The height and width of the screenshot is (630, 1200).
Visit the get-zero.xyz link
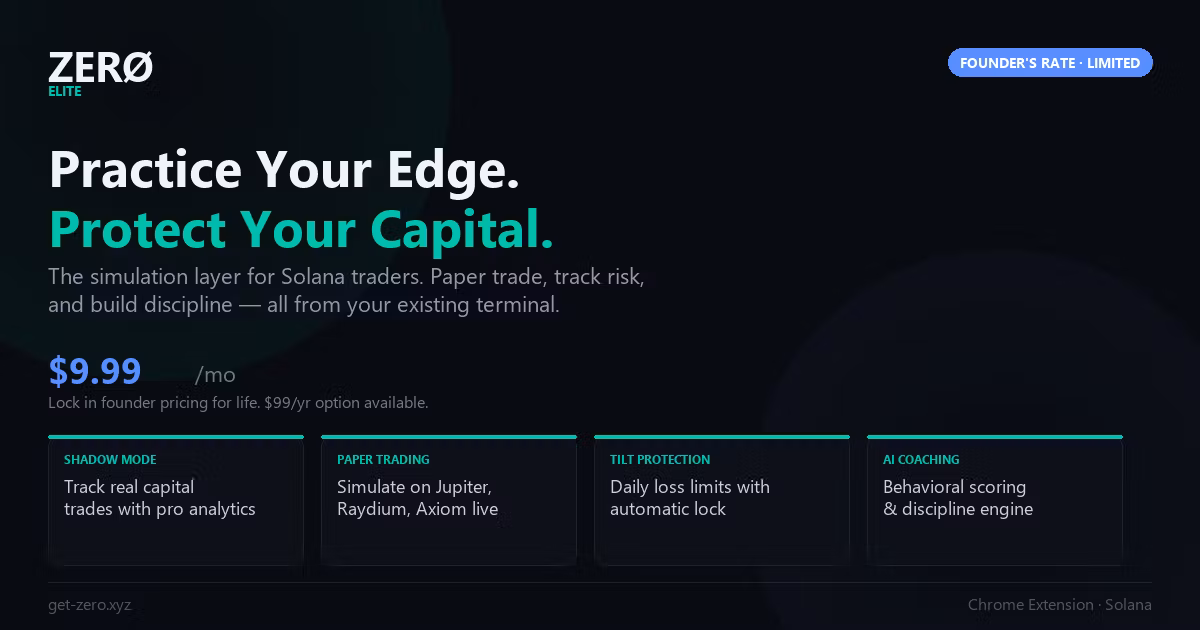(x=89, y=605)
